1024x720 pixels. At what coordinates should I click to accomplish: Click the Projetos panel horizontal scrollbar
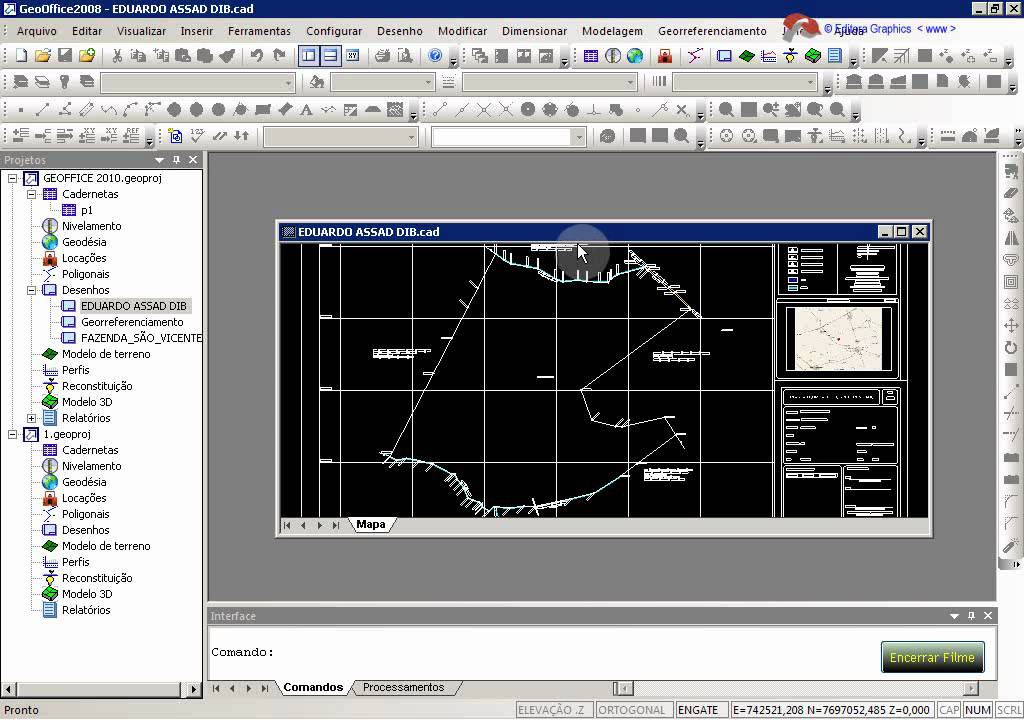point(99,689)
